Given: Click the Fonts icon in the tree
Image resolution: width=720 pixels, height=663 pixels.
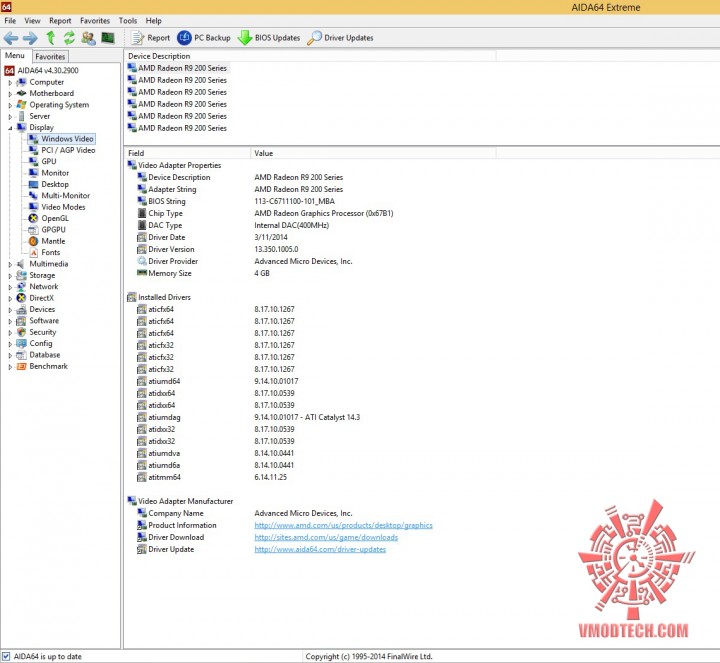Looking at the screenshot, I should tap(33, 253).
